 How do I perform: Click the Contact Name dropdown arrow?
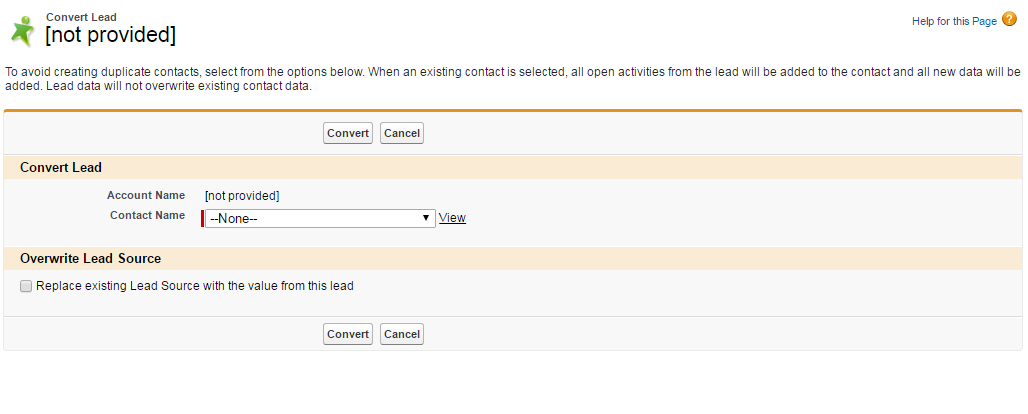426,218
